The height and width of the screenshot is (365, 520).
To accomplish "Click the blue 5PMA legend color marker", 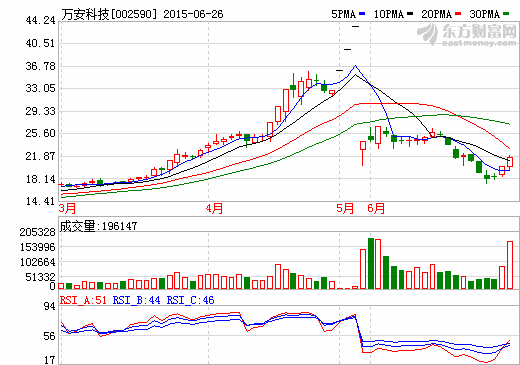I will [362, 14].
